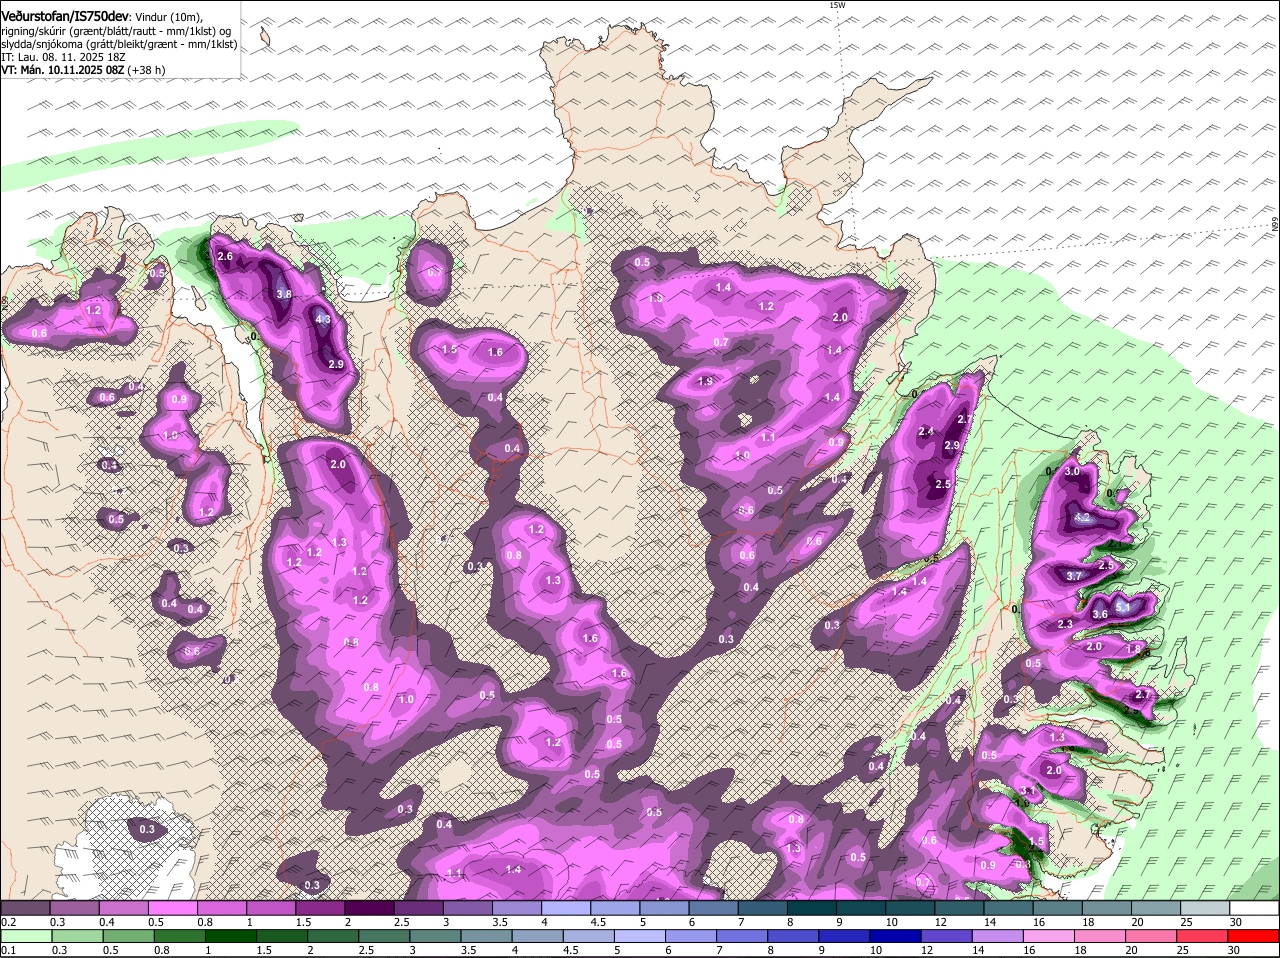The width and height of the screenshot is (1280, 958).
Task: Click the 'slydda/snjókoma' description line
Action: coord(119,44)
